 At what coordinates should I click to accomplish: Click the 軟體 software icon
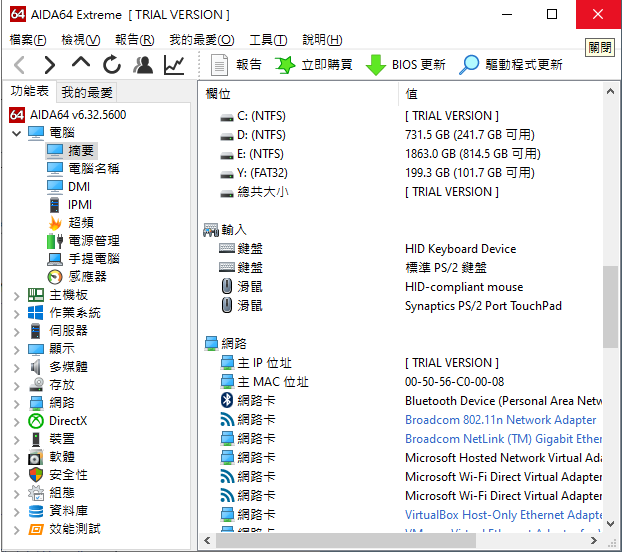pyautogui.click(x=36, y=458)
